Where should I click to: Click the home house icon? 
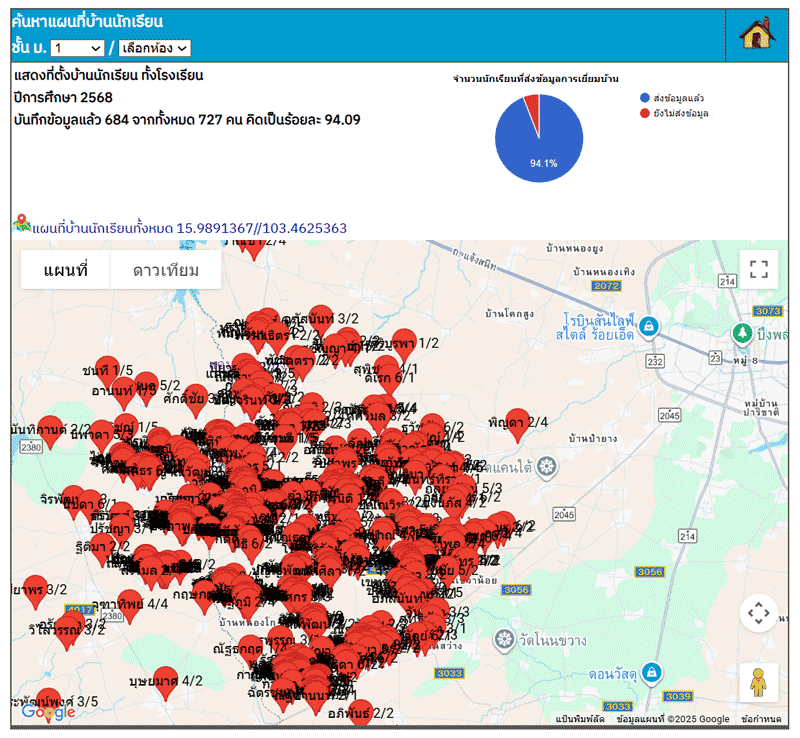coord(758,33)
